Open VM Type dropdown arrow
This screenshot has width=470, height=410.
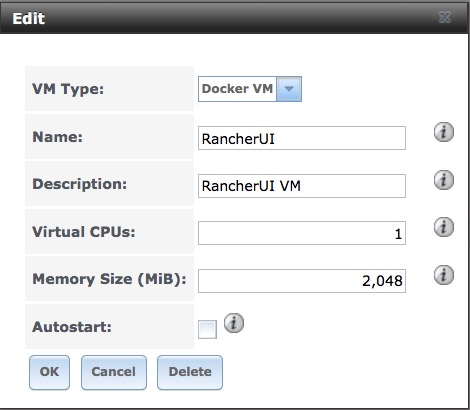coord(289,89)
